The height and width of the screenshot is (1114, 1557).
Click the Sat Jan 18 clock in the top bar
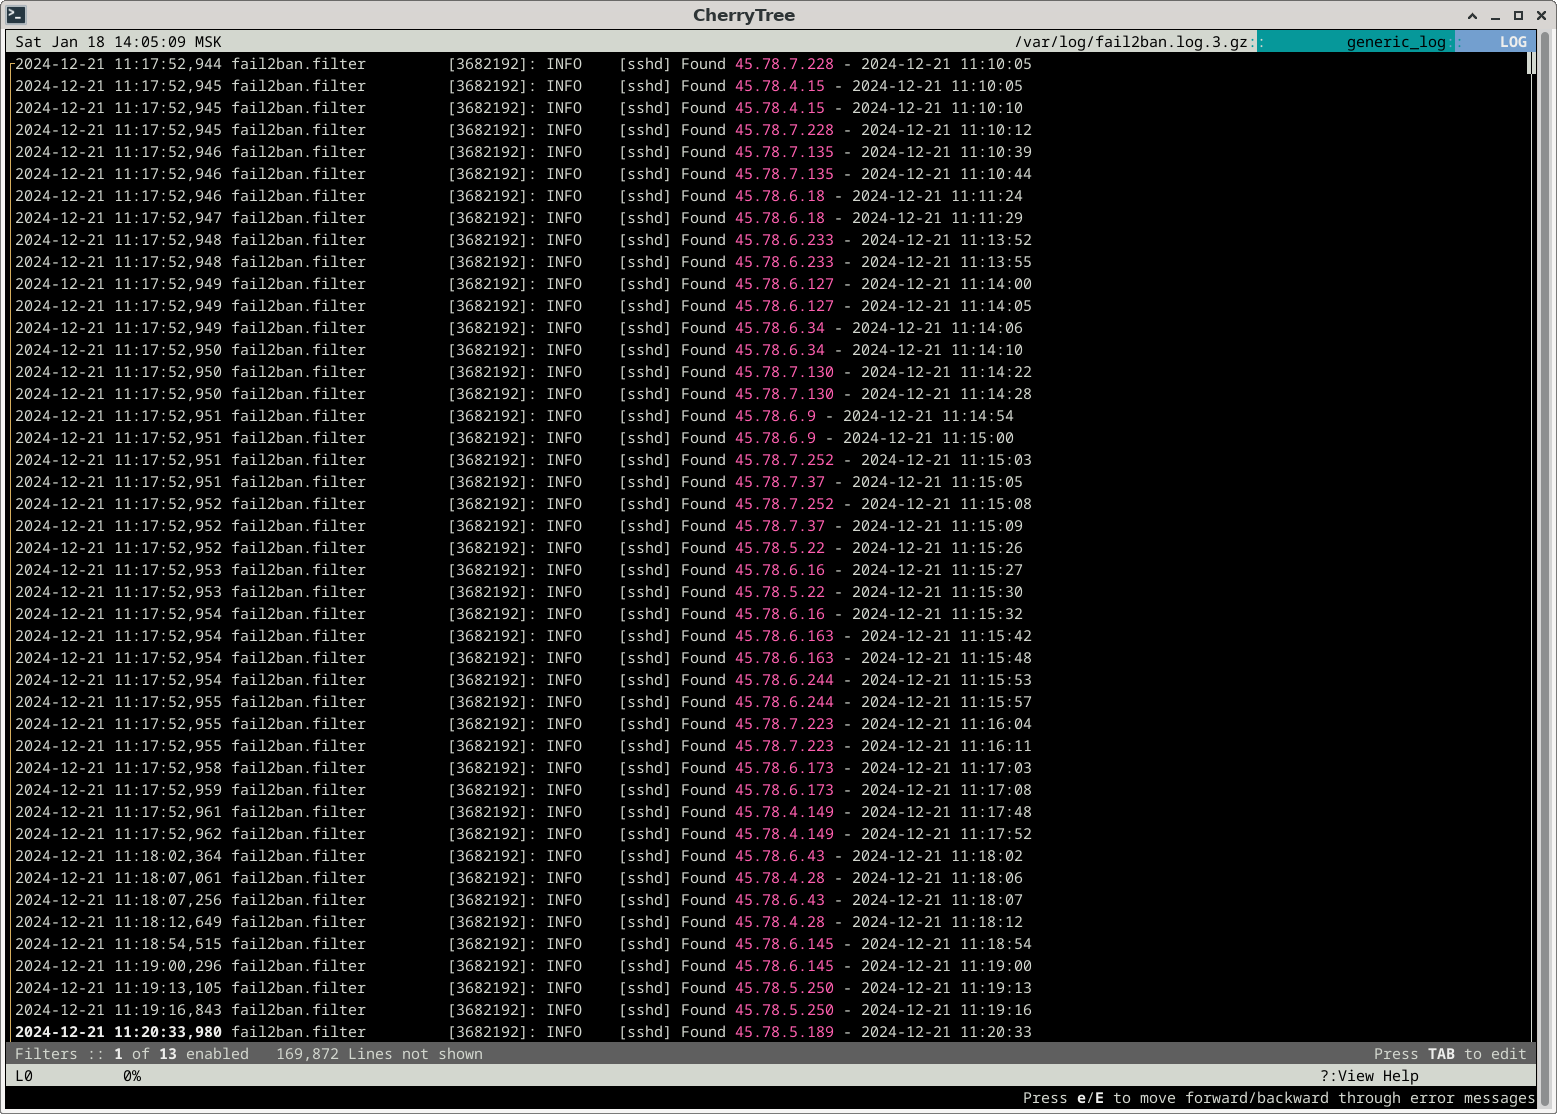pyautogui.click(x=118, y=42)
